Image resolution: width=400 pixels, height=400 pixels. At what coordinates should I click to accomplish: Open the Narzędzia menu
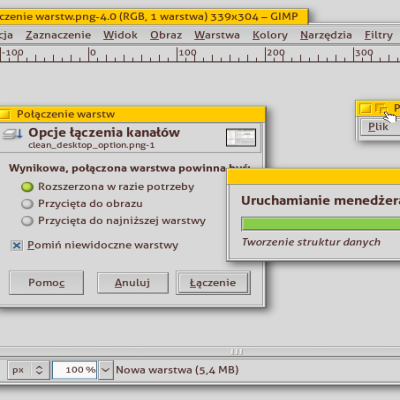[326, 35]
